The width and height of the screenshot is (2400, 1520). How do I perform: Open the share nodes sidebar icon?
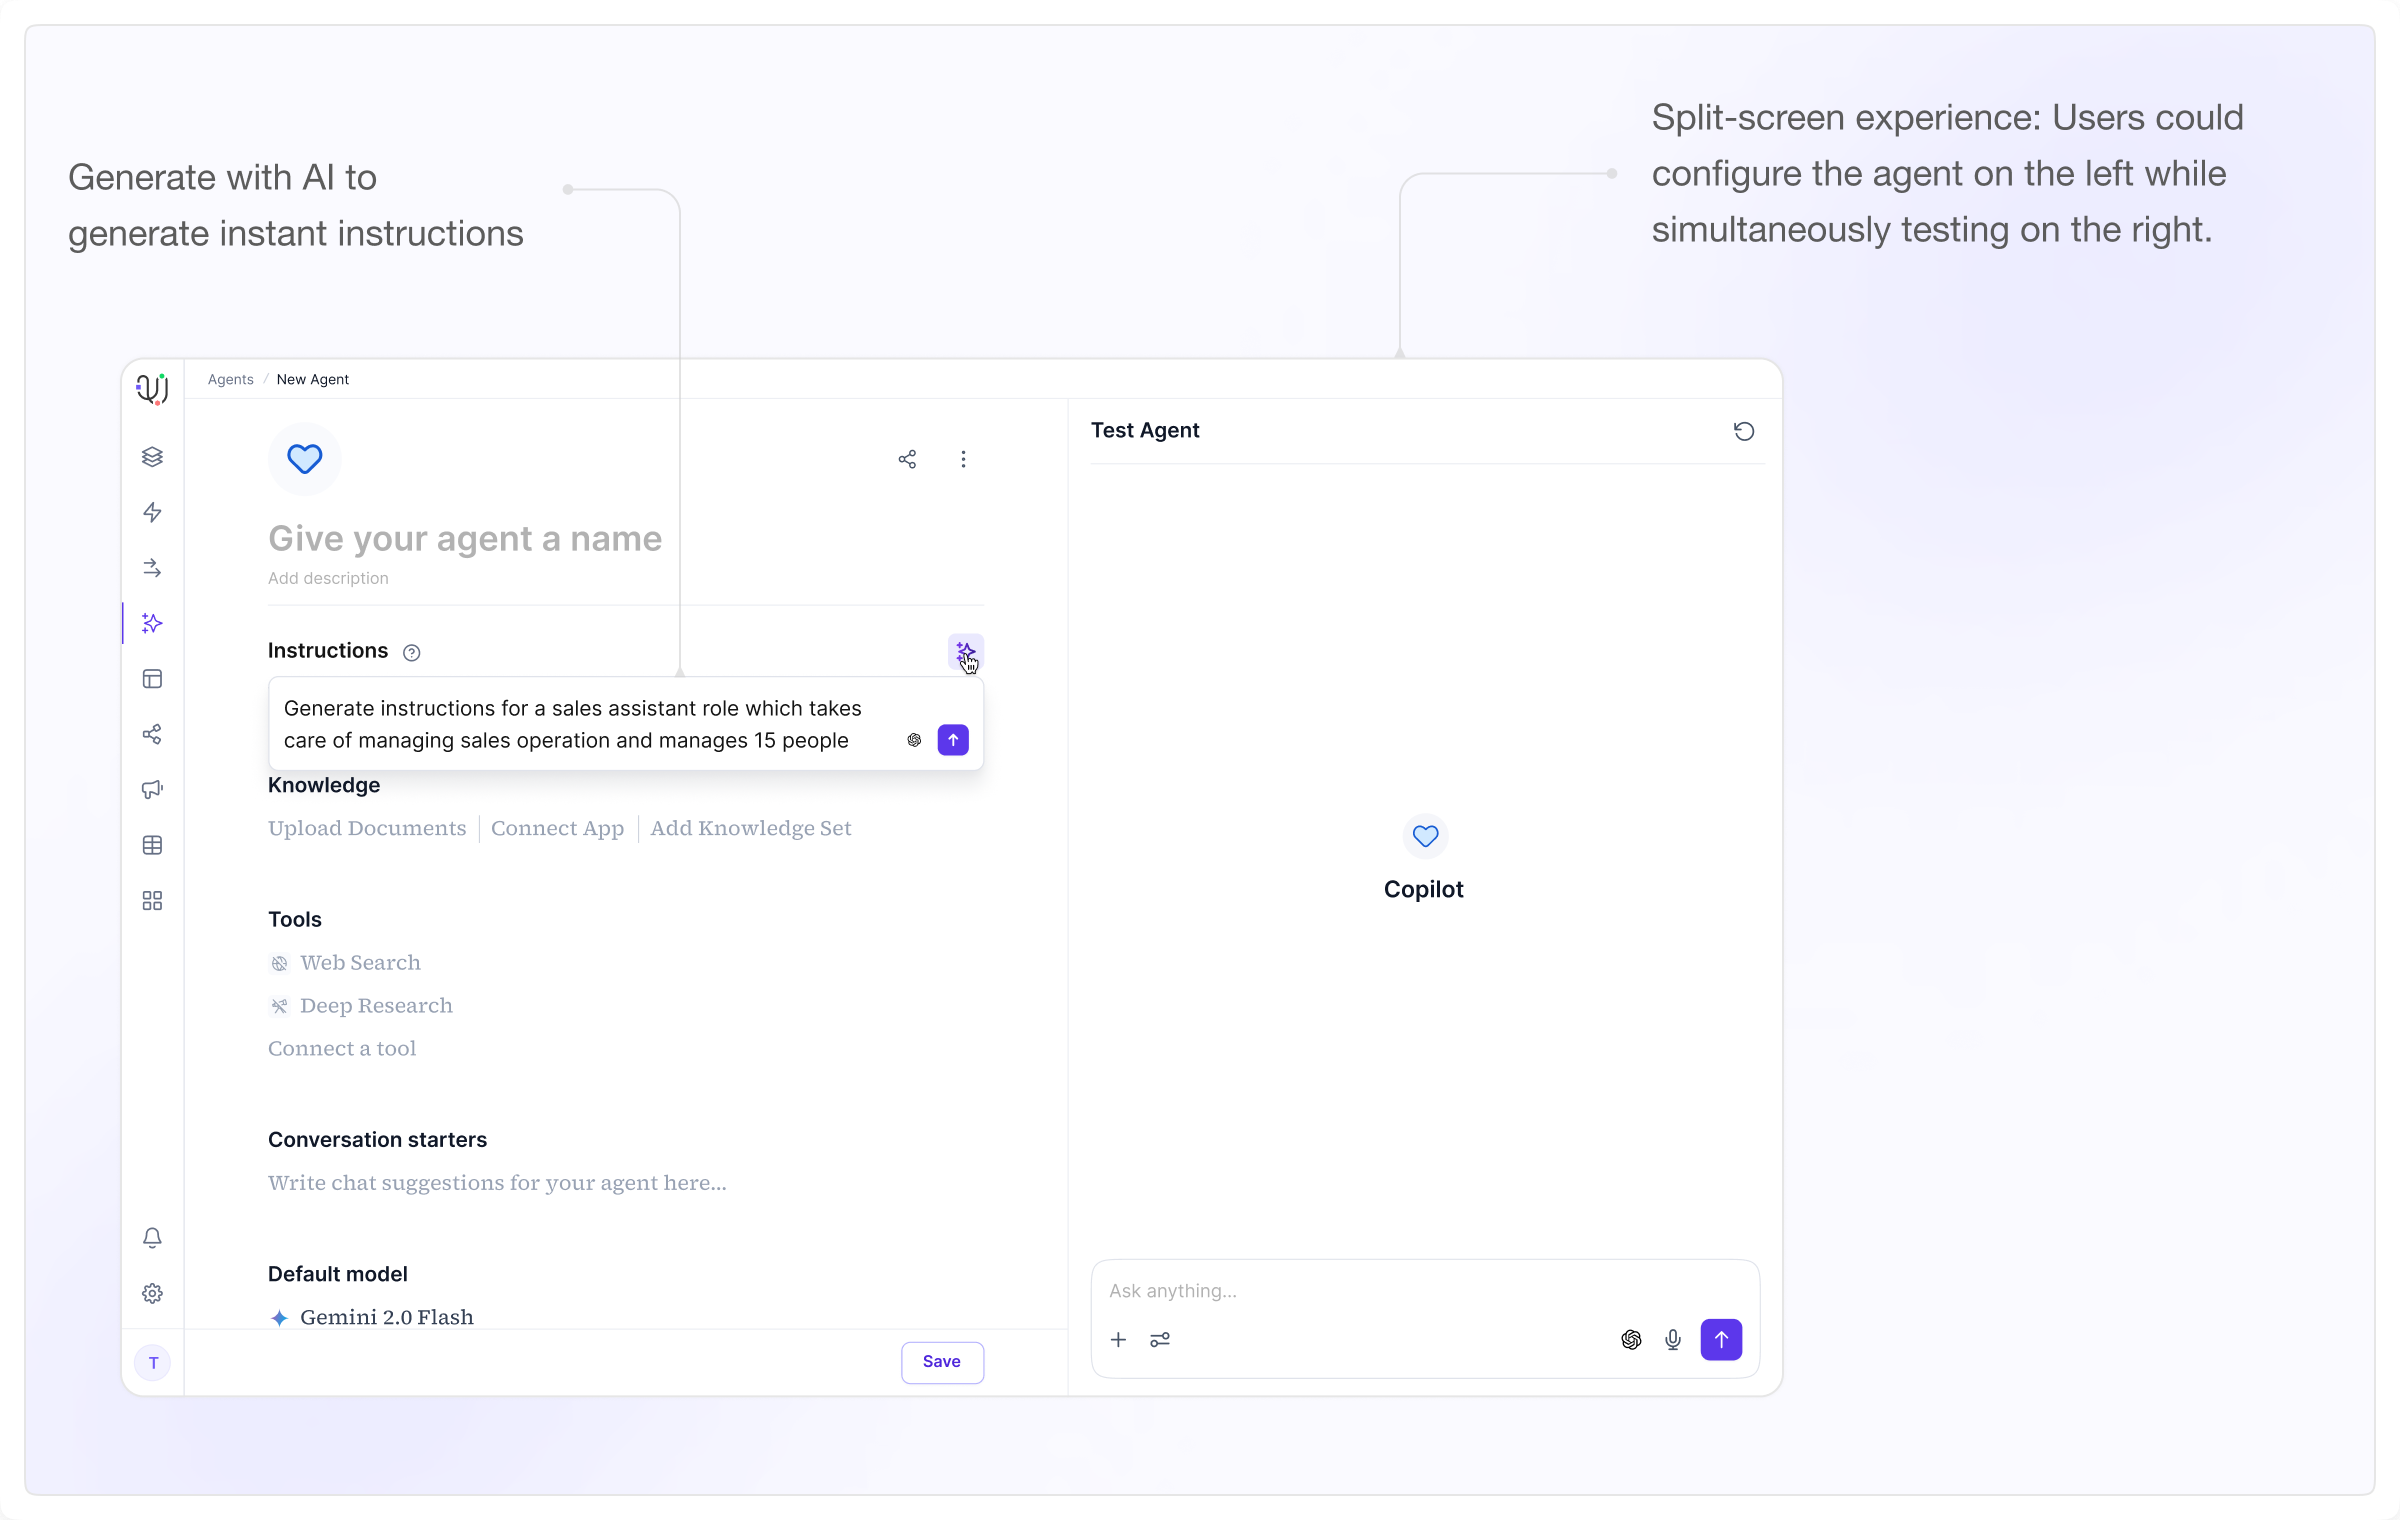[152, 734]
